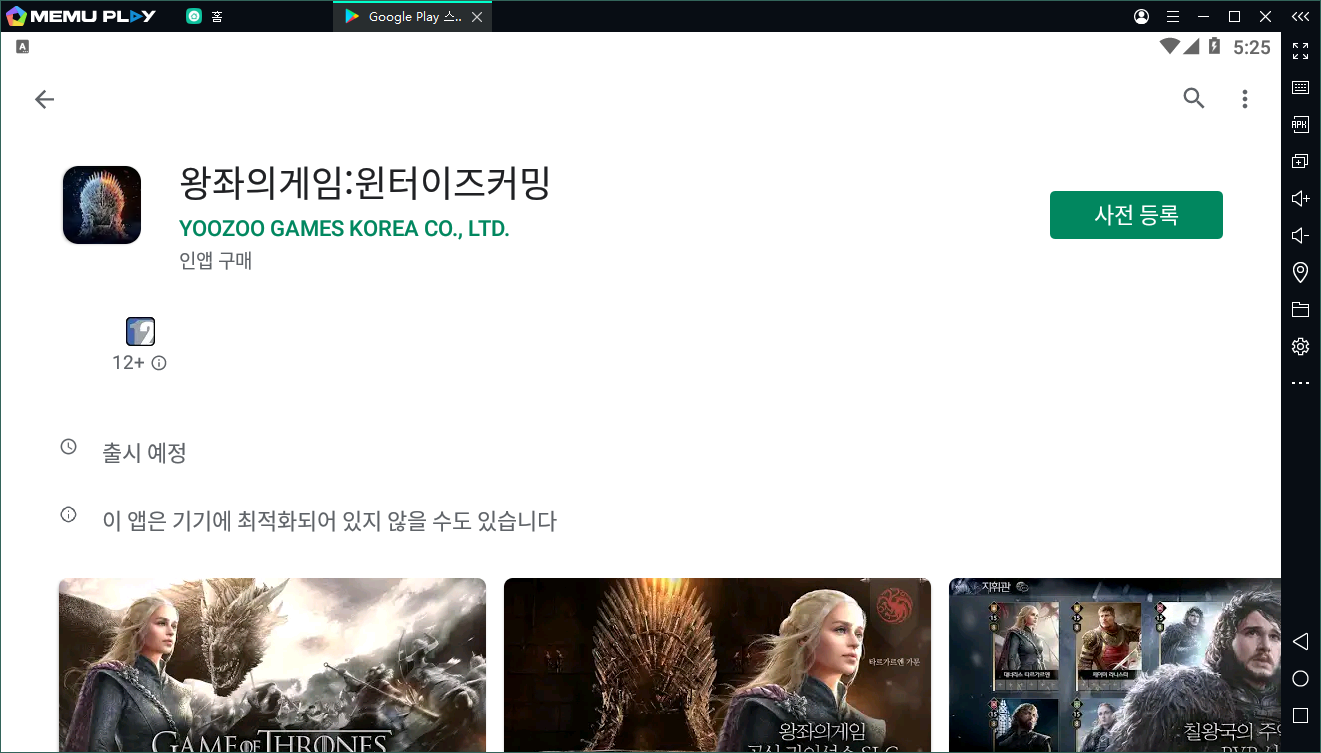Open MEmu settings gear icon
Screen dimensions: 1321x753
[x=1300, y=346]
